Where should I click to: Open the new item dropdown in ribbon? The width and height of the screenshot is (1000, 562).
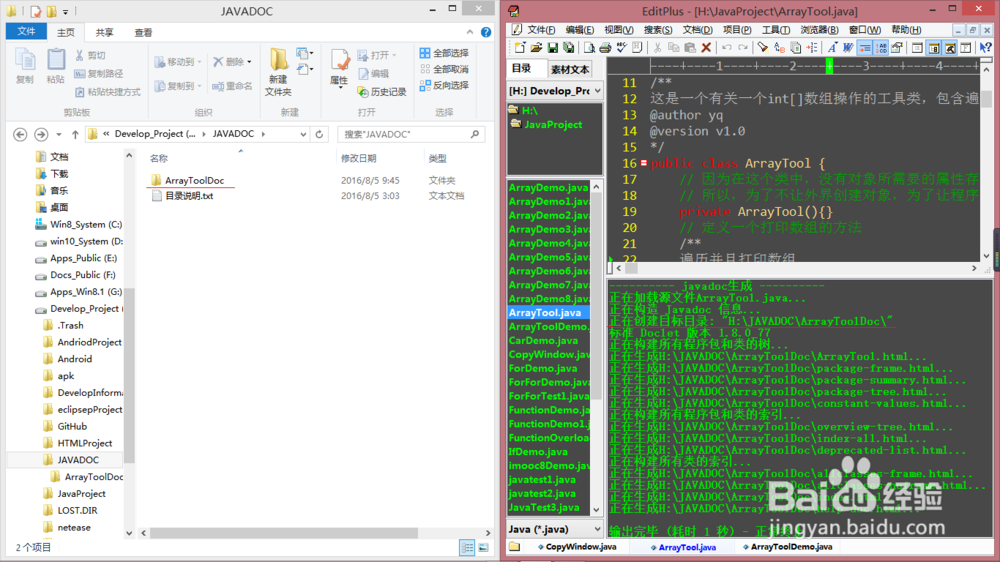pos(304,53)
